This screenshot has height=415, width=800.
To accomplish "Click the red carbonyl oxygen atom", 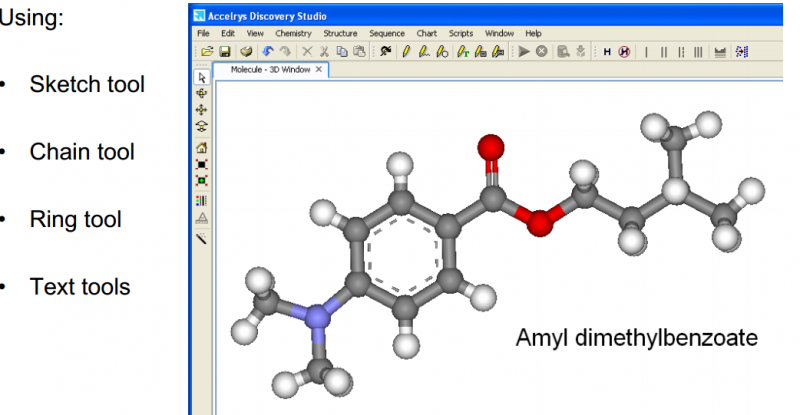I will coord(489,147).
